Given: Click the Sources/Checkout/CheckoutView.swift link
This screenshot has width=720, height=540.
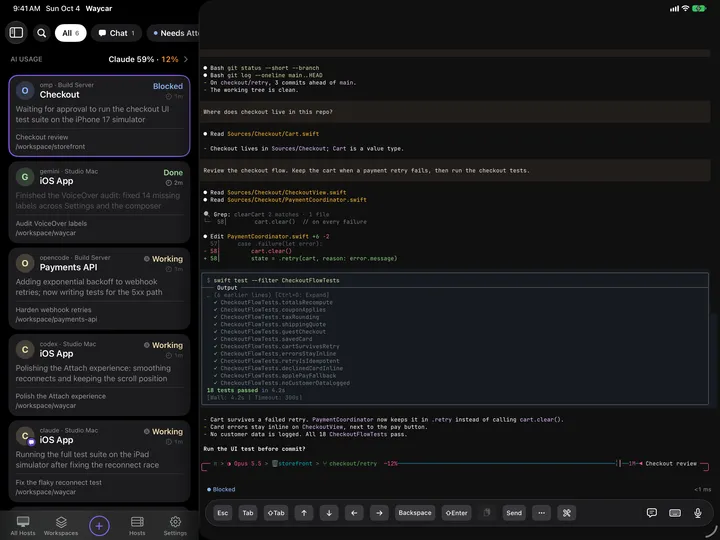Looking at the screenshot, I should pyautogui.click(x=287, y=192).
